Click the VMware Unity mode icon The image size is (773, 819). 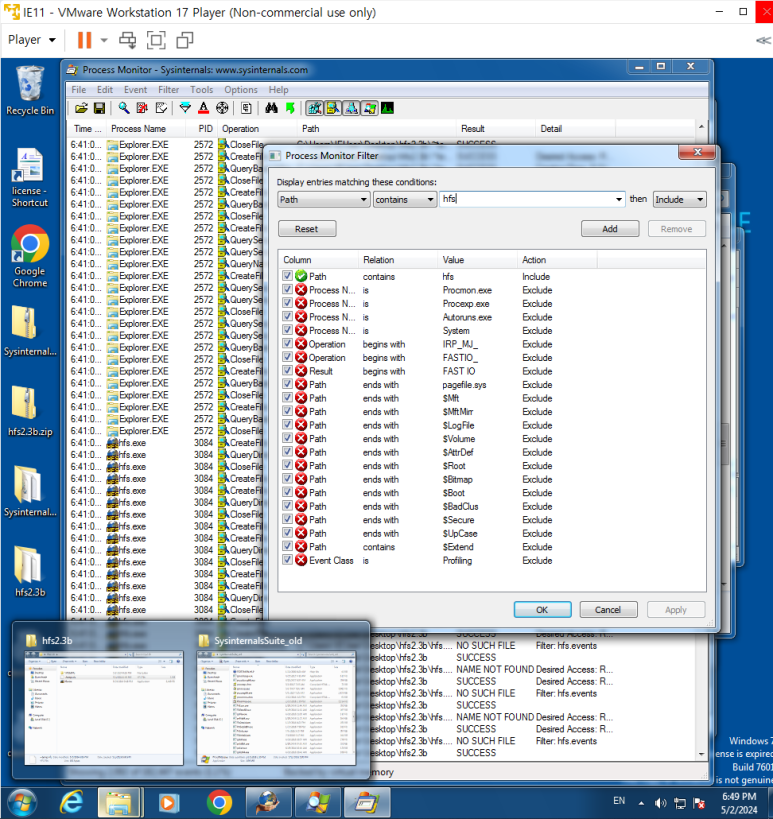click(x=185, y=40)
